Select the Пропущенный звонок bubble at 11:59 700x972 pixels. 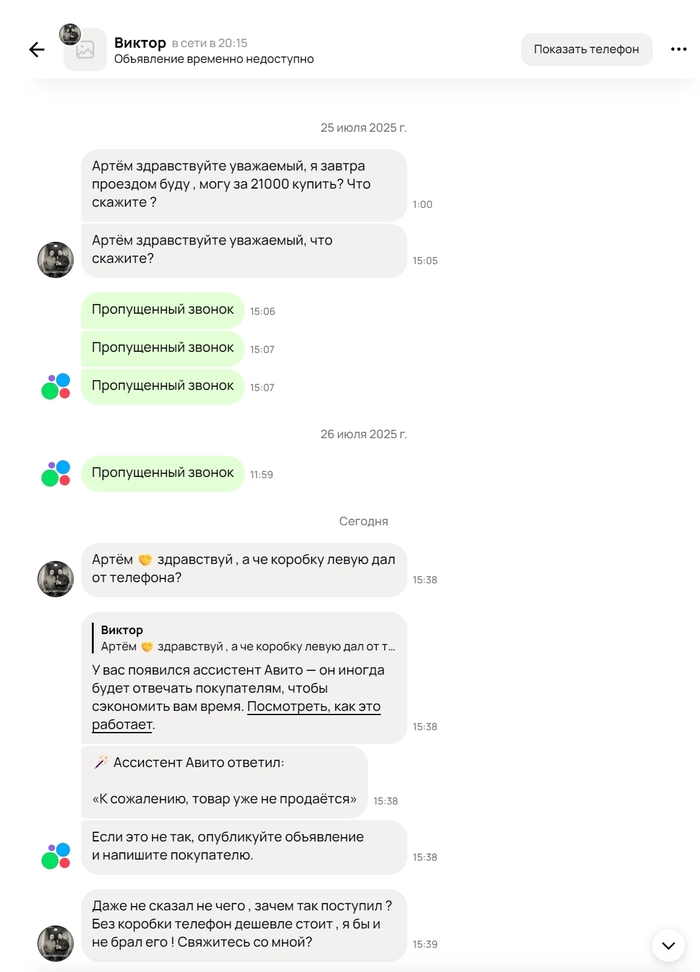(162, 473)
